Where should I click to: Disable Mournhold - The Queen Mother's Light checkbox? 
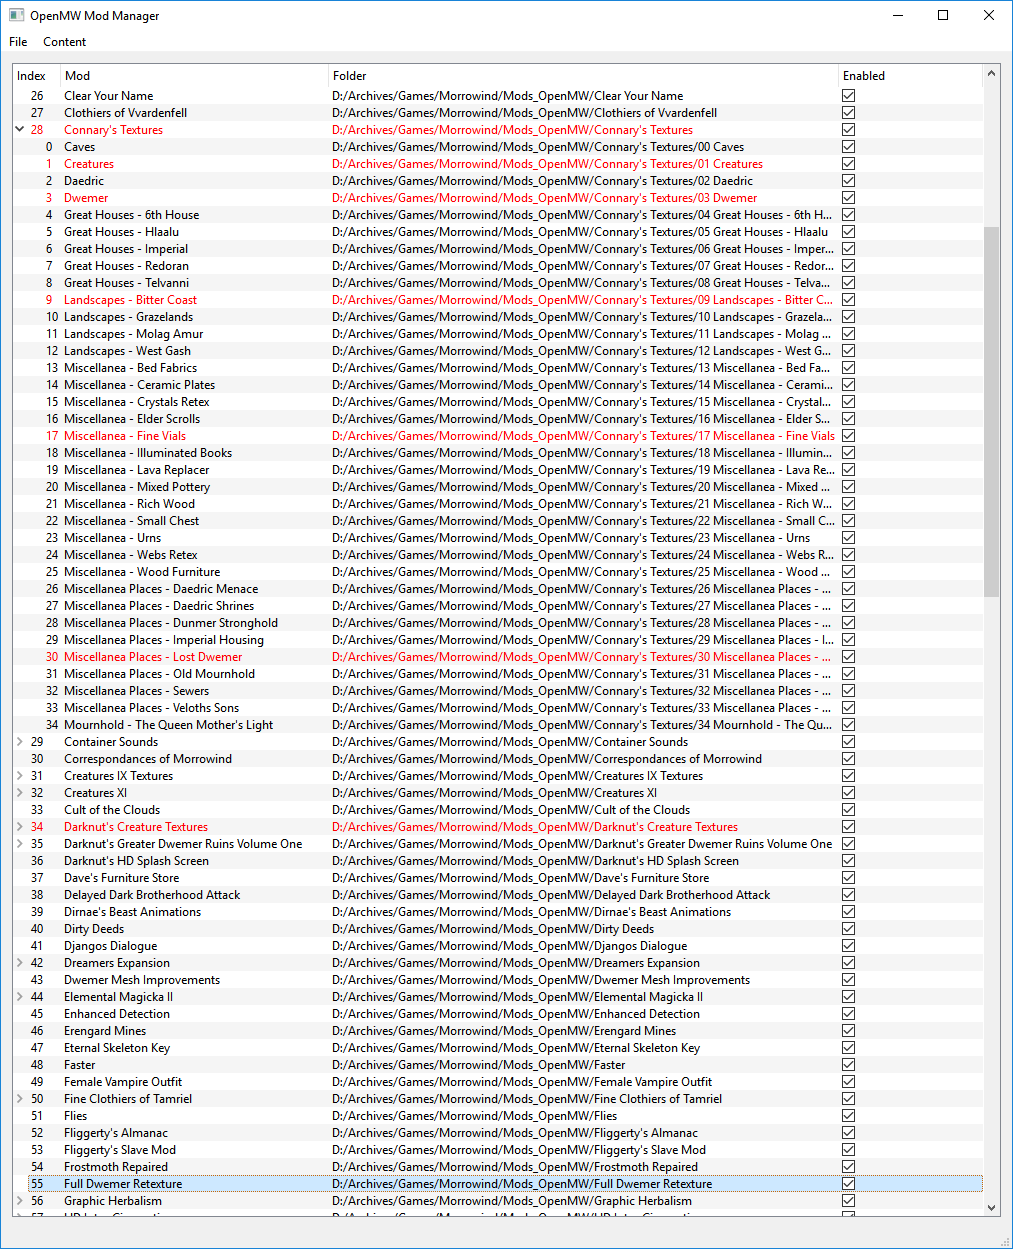point(848,725)
